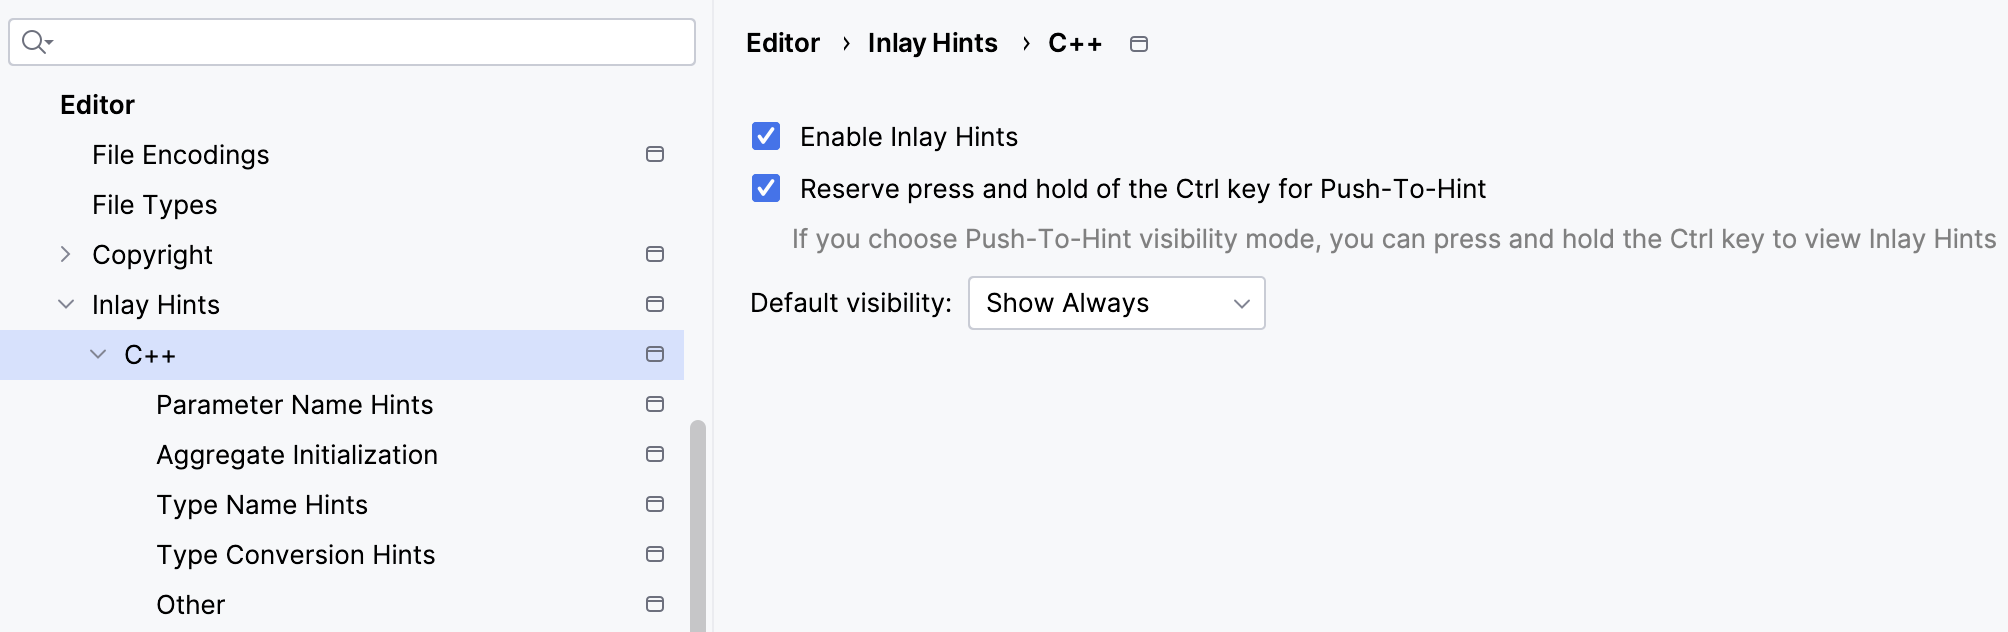Click the icon beside the highlighted C++ entry
The width and height of the screenshot is (2008, 632).
tap(655, 354)
